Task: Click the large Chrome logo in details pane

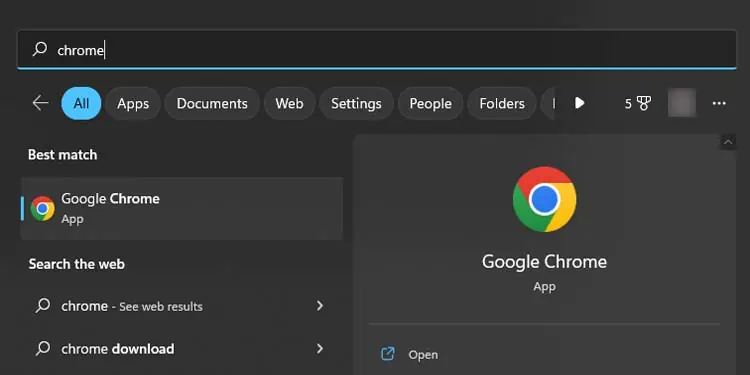Action: (544, 199)
